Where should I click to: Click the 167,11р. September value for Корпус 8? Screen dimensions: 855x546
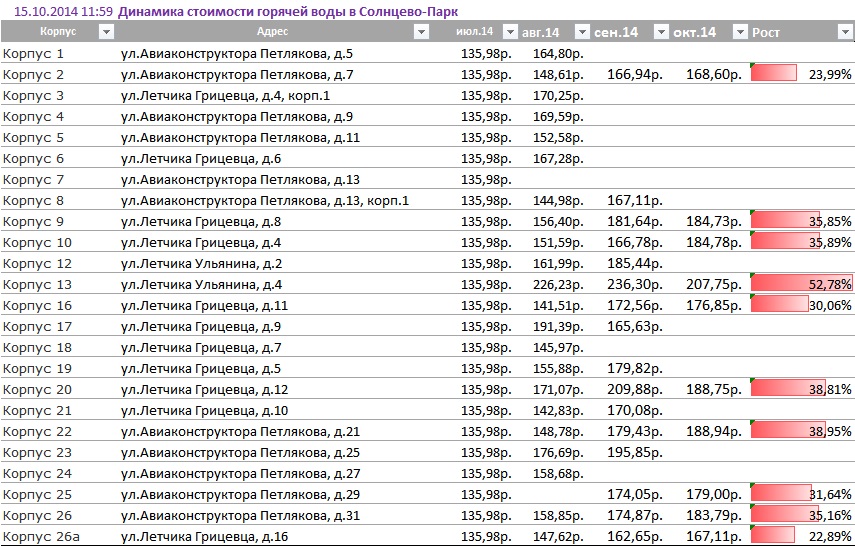point(635,201)
